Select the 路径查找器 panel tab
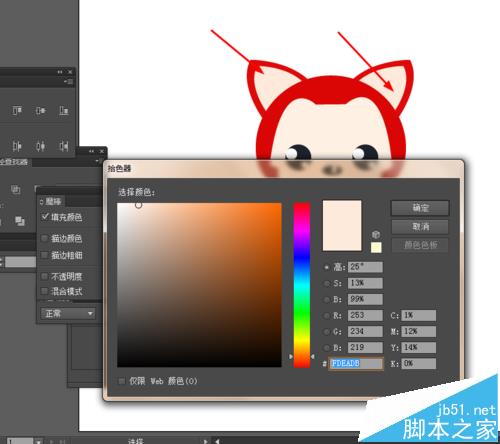 tap(14, 162)
